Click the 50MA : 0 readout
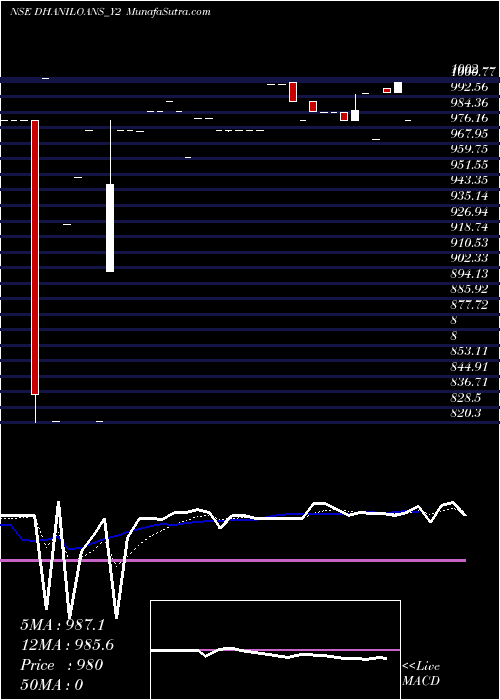This screenshot has width=500, height=700. (x=52, y=684)
